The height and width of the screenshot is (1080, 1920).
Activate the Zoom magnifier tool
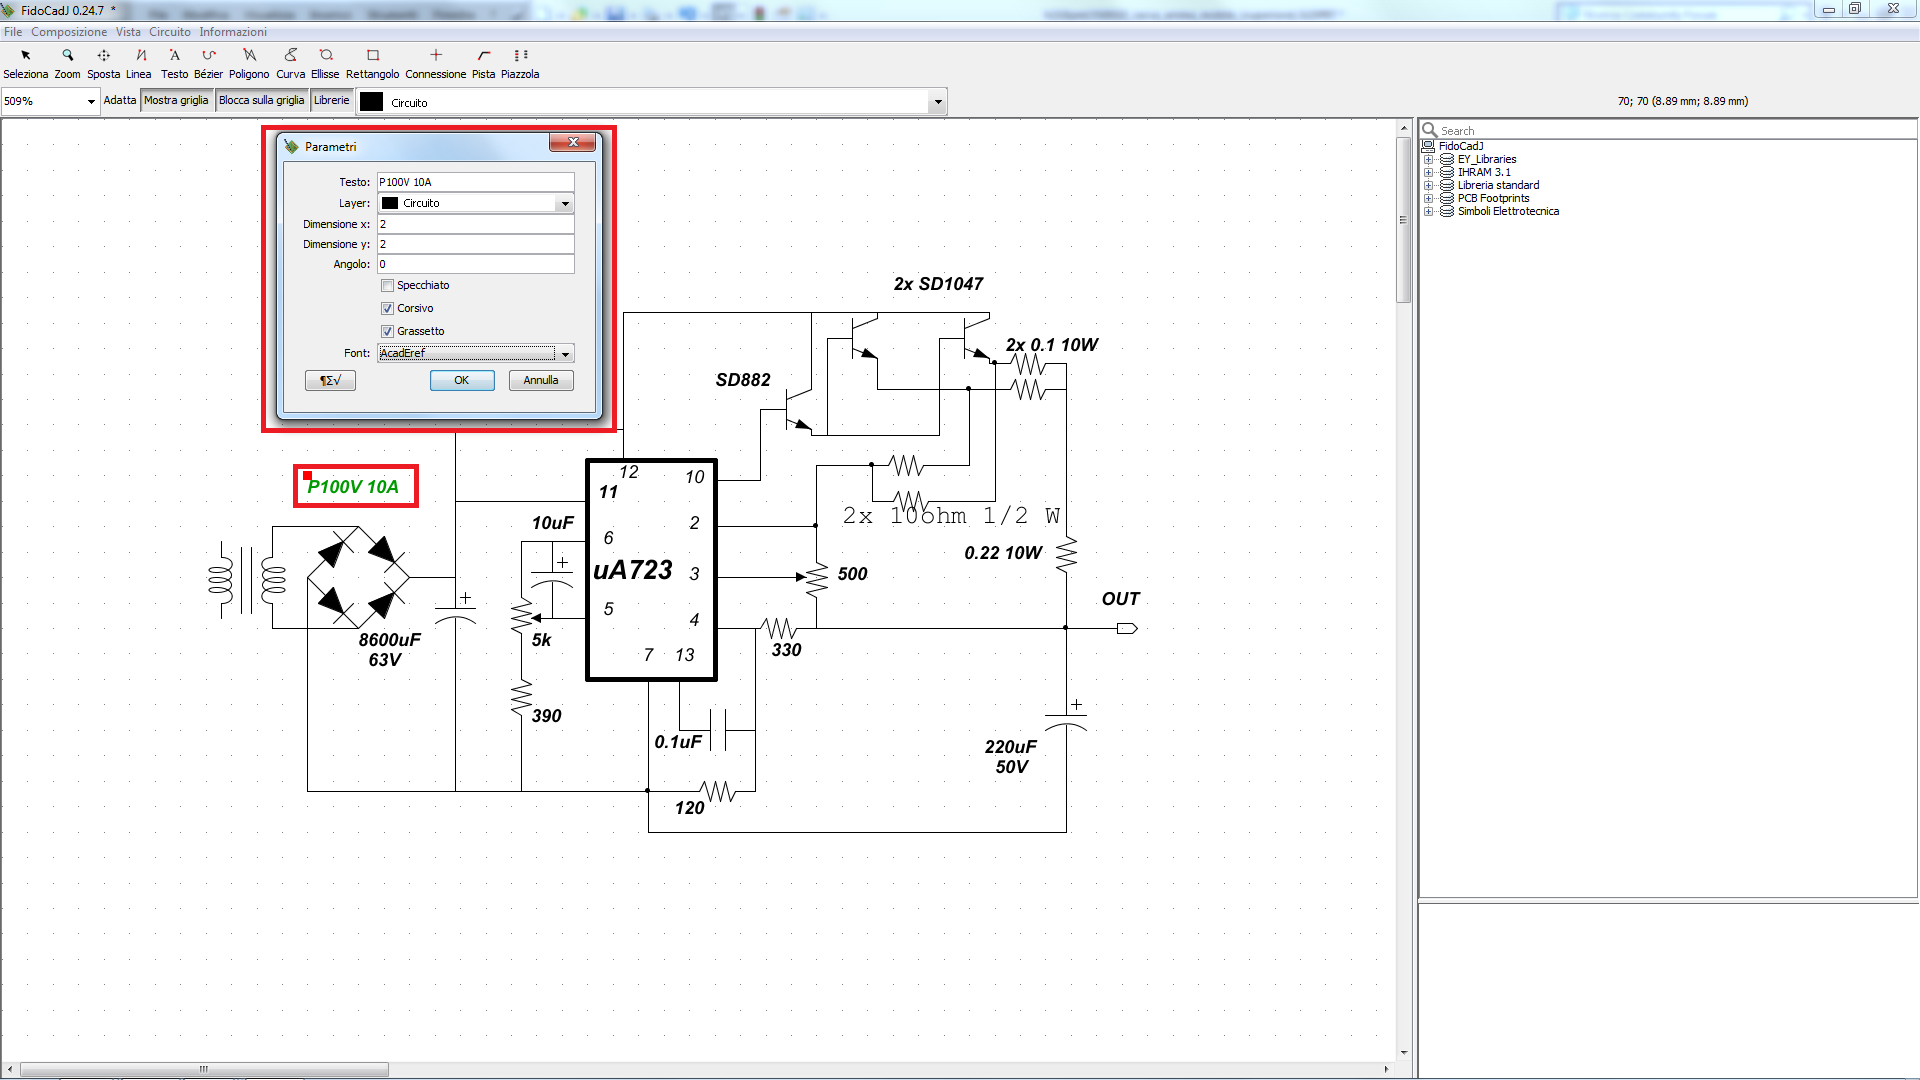click(x=67, y=62)
